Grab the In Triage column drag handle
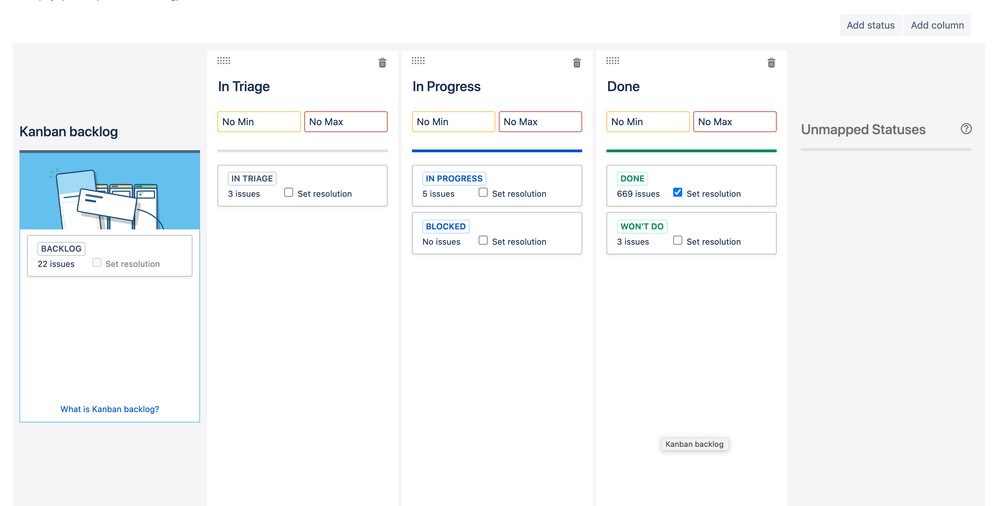 click(x=224, y=61)
